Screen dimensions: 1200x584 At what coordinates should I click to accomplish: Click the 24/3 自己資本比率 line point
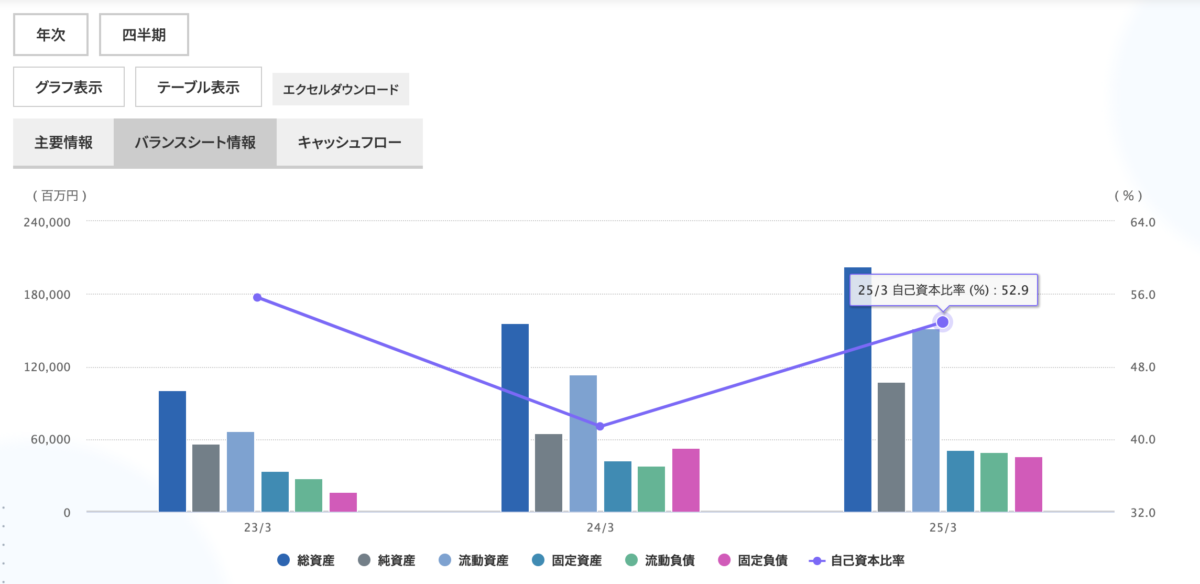[x=600, y=426]
